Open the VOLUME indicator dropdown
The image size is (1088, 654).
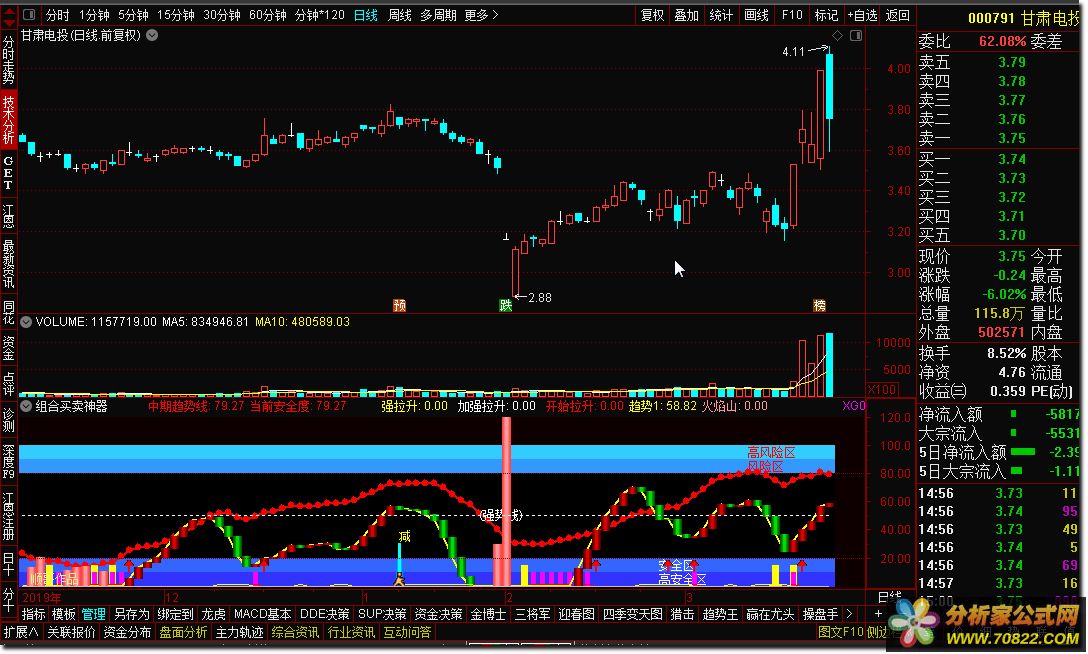coord(26,322)
